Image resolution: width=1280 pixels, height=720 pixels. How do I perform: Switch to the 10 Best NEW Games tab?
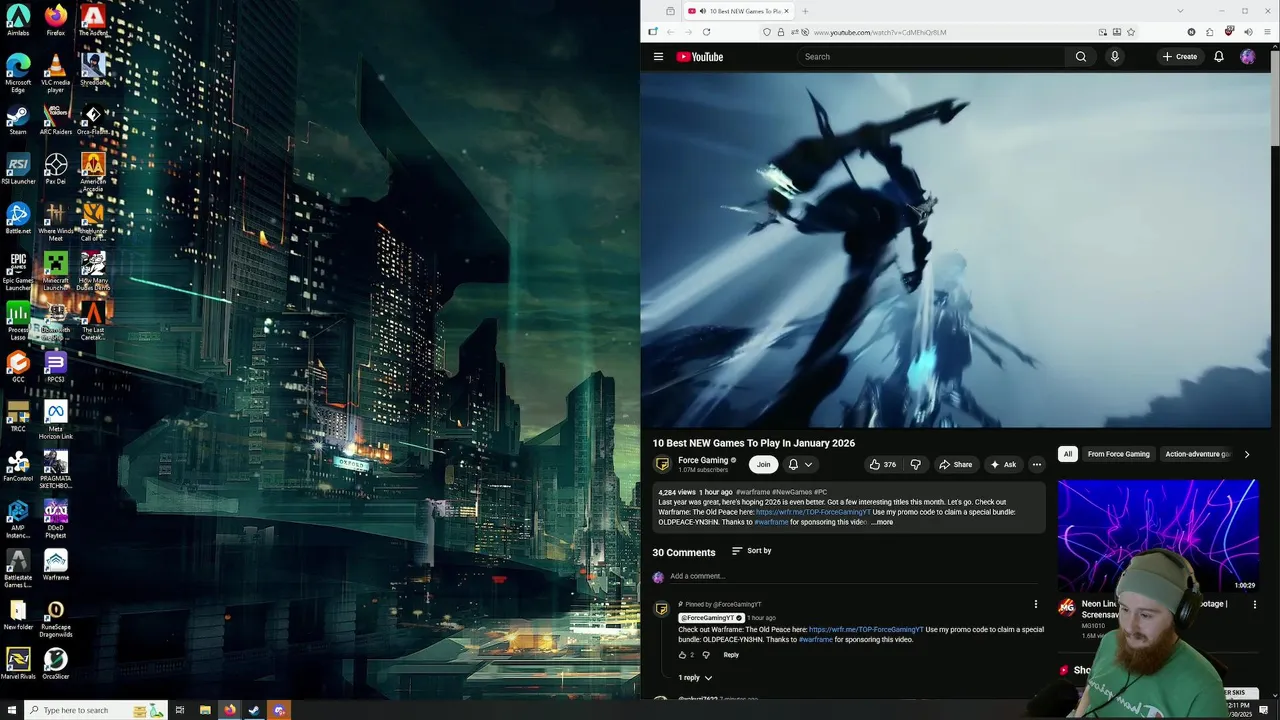pos(738,11)
